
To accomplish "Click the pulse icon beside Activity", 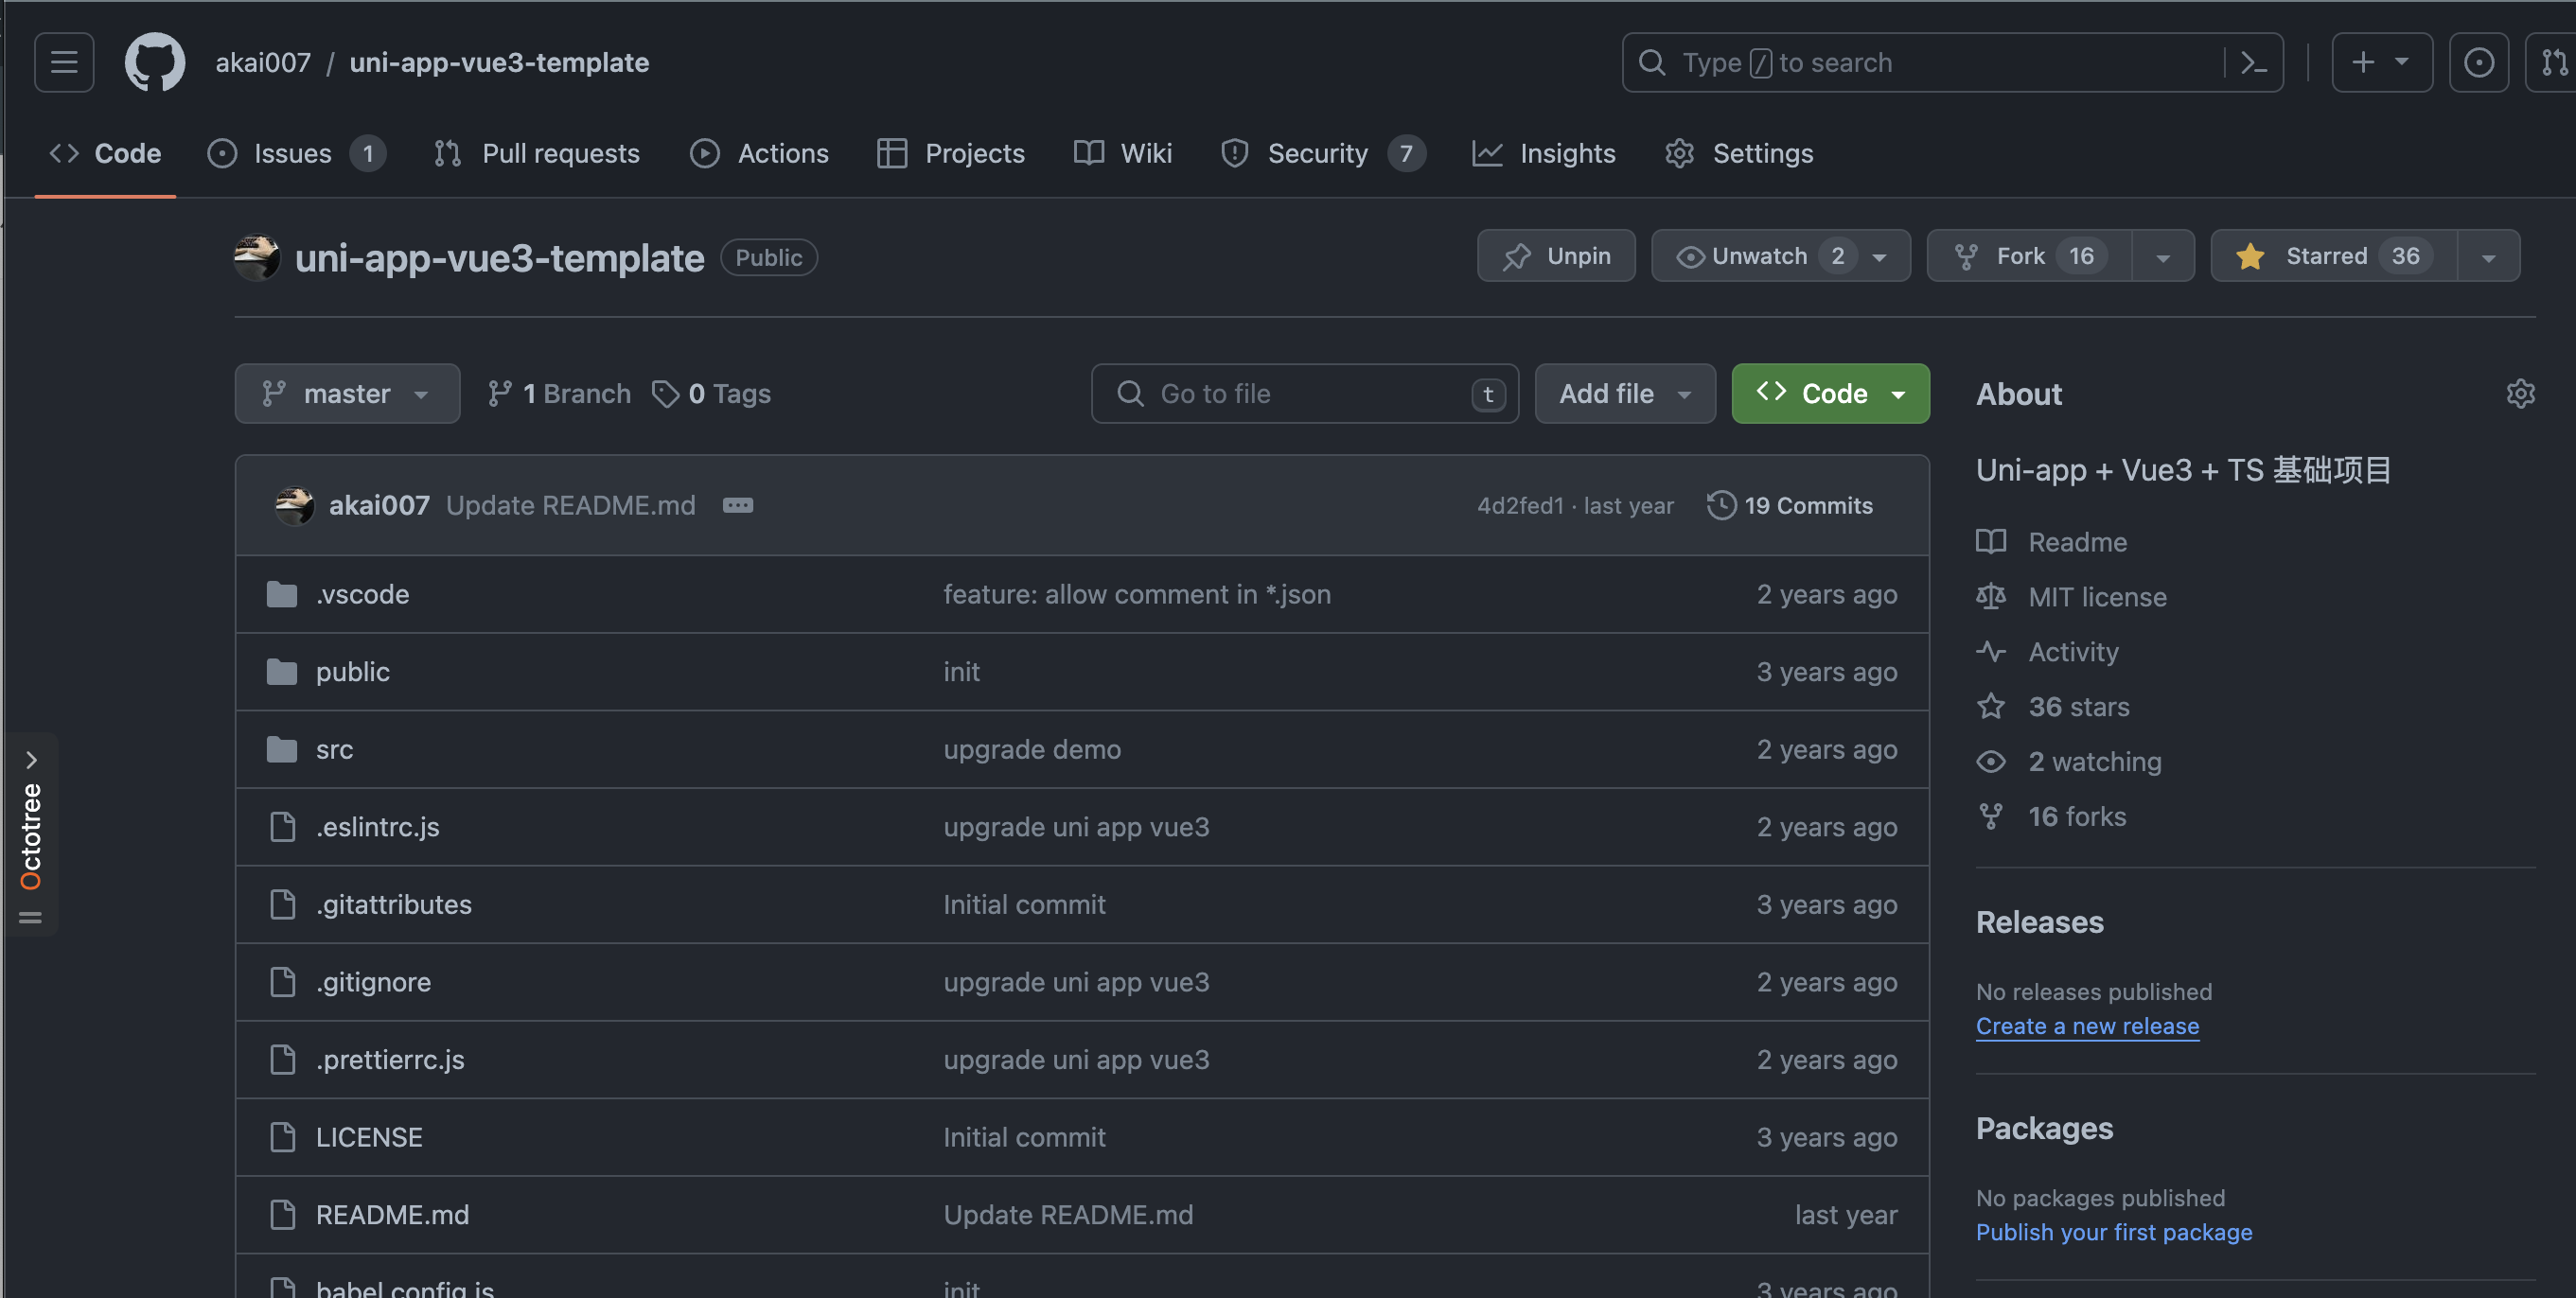I will (1991, 652).
